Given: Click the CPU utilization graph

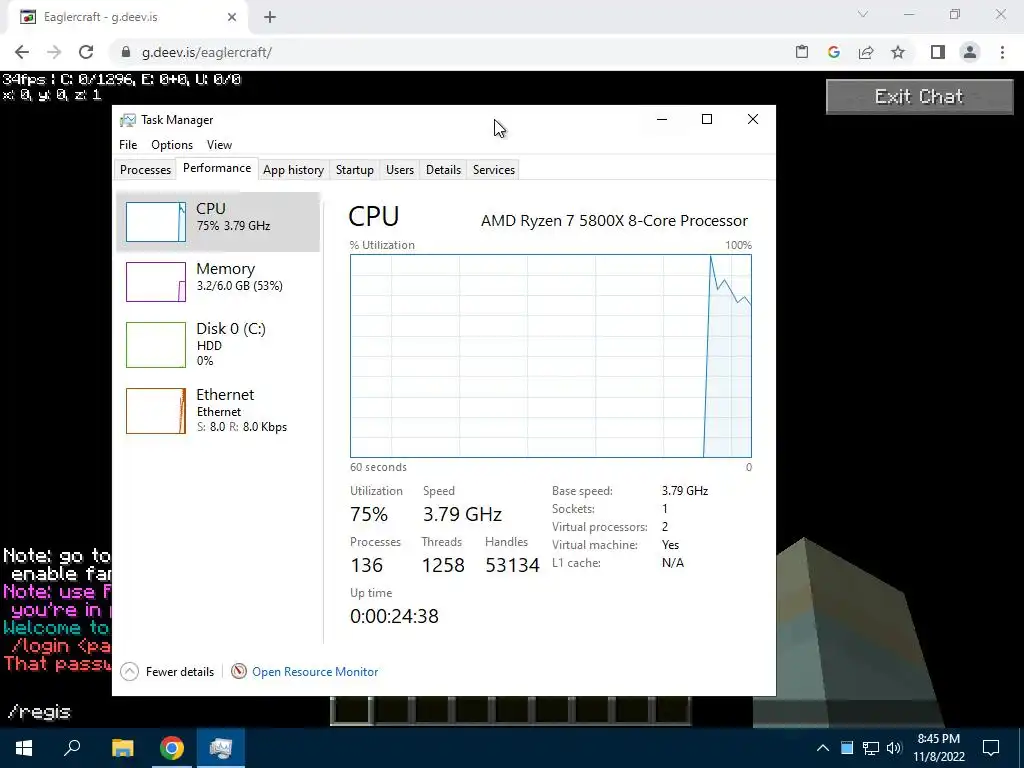Looking at the screenshot, I should pyautogui.click(x=551, y=356).
